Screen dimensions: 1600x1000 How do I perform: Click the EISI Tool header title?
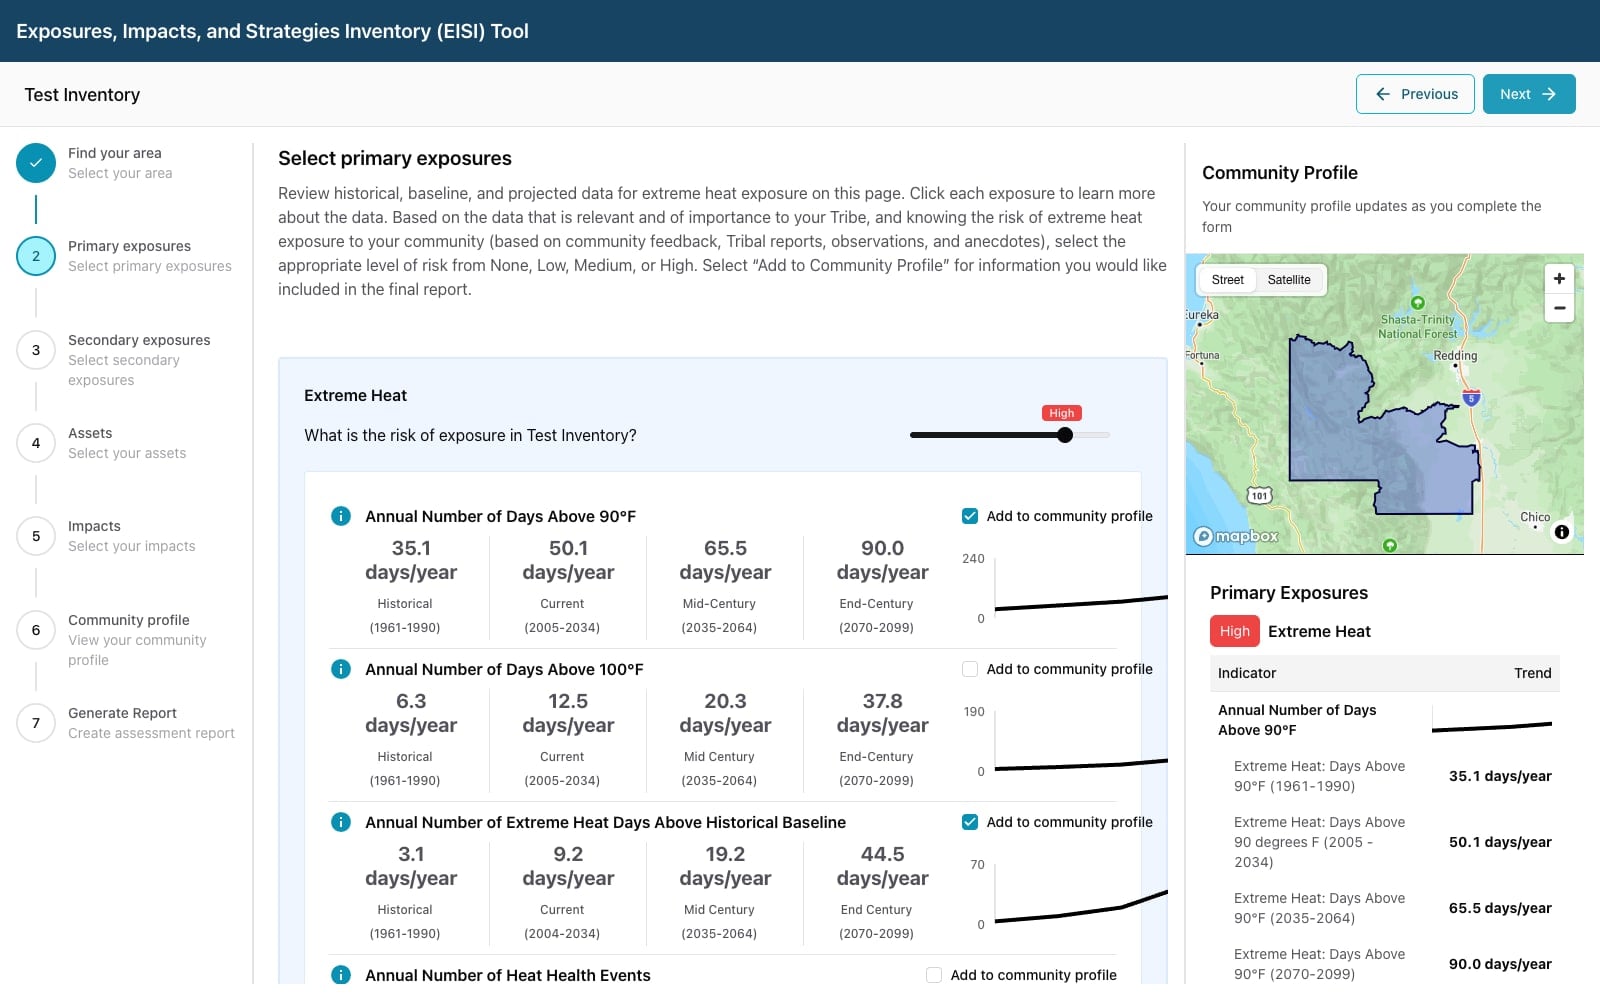tap(272, 31)
